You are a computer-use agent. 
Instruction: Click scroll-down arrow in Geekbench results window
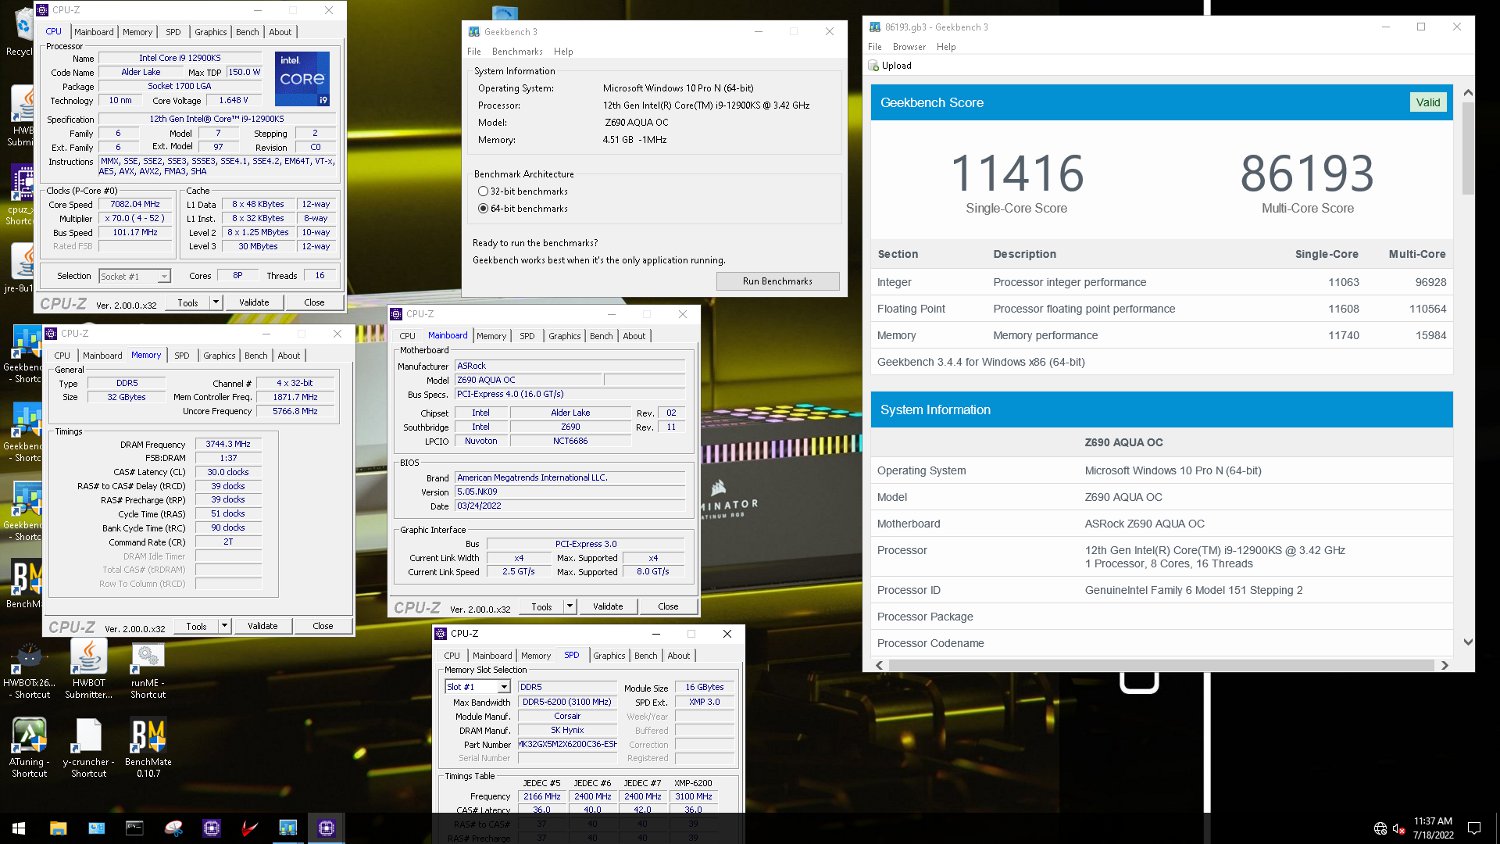(1468, 642)
